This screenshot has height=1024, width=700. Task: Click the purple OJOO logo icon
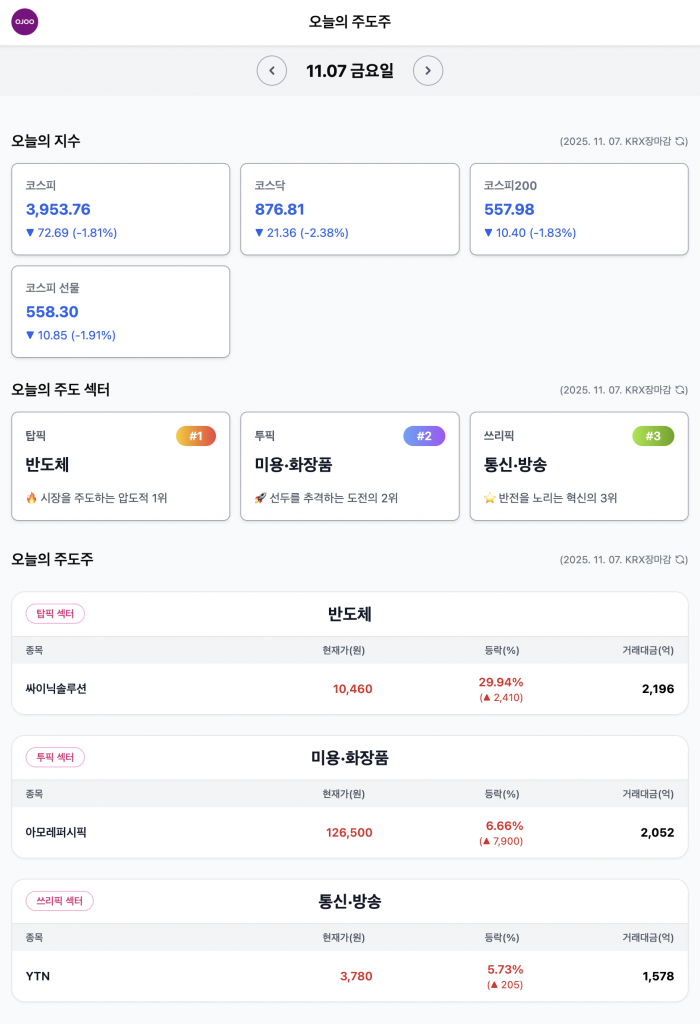point(24,22)
